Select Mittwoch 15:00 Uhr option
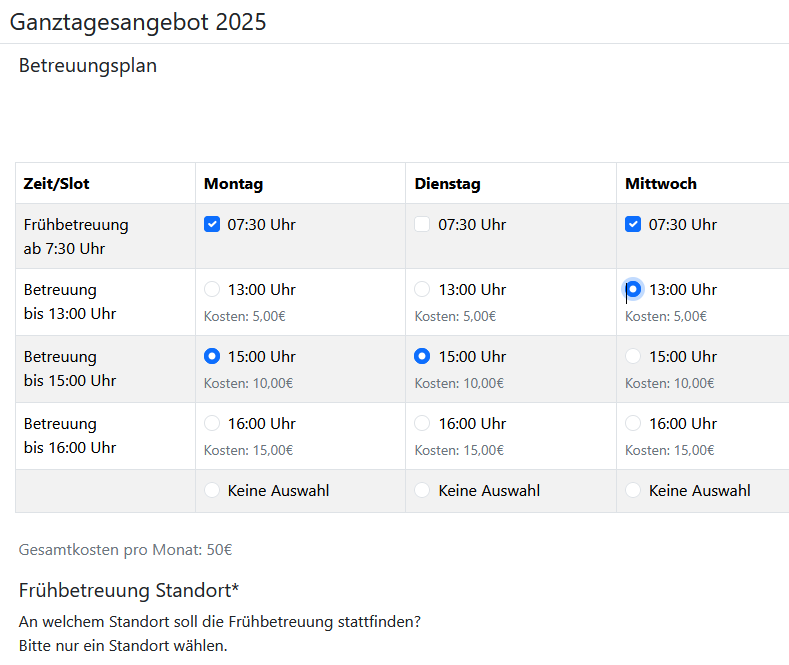Image resolution: width=789 pixels, height=665 pixels. 633,356
